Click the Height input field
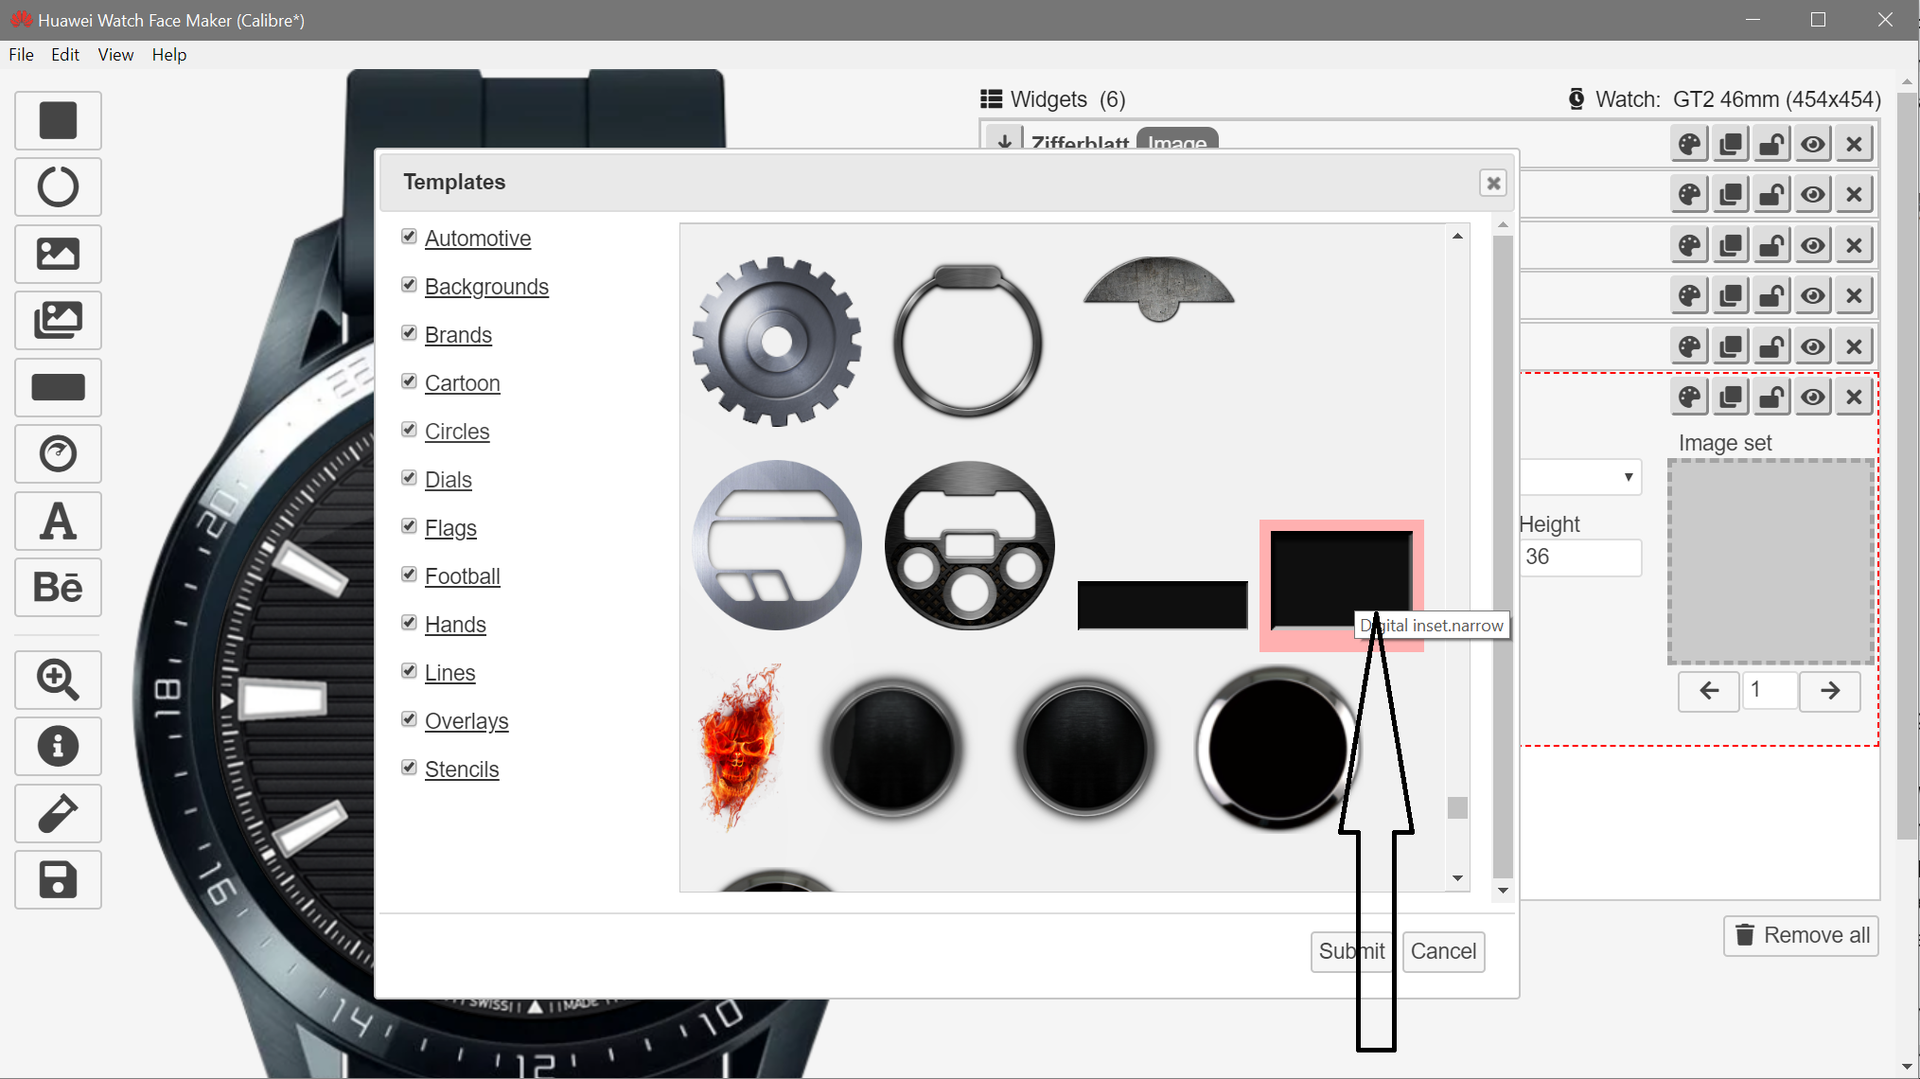1920x1079 pixels. (1581, 557)
